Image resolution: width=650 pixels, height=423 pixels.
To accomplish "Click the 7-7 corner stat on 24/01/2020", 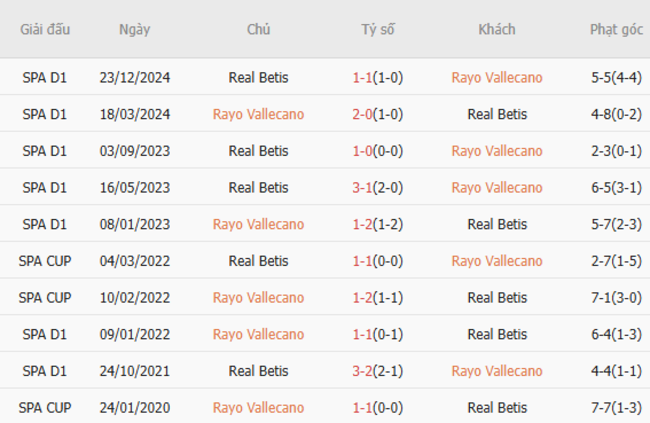I will [x=616, y=407].
